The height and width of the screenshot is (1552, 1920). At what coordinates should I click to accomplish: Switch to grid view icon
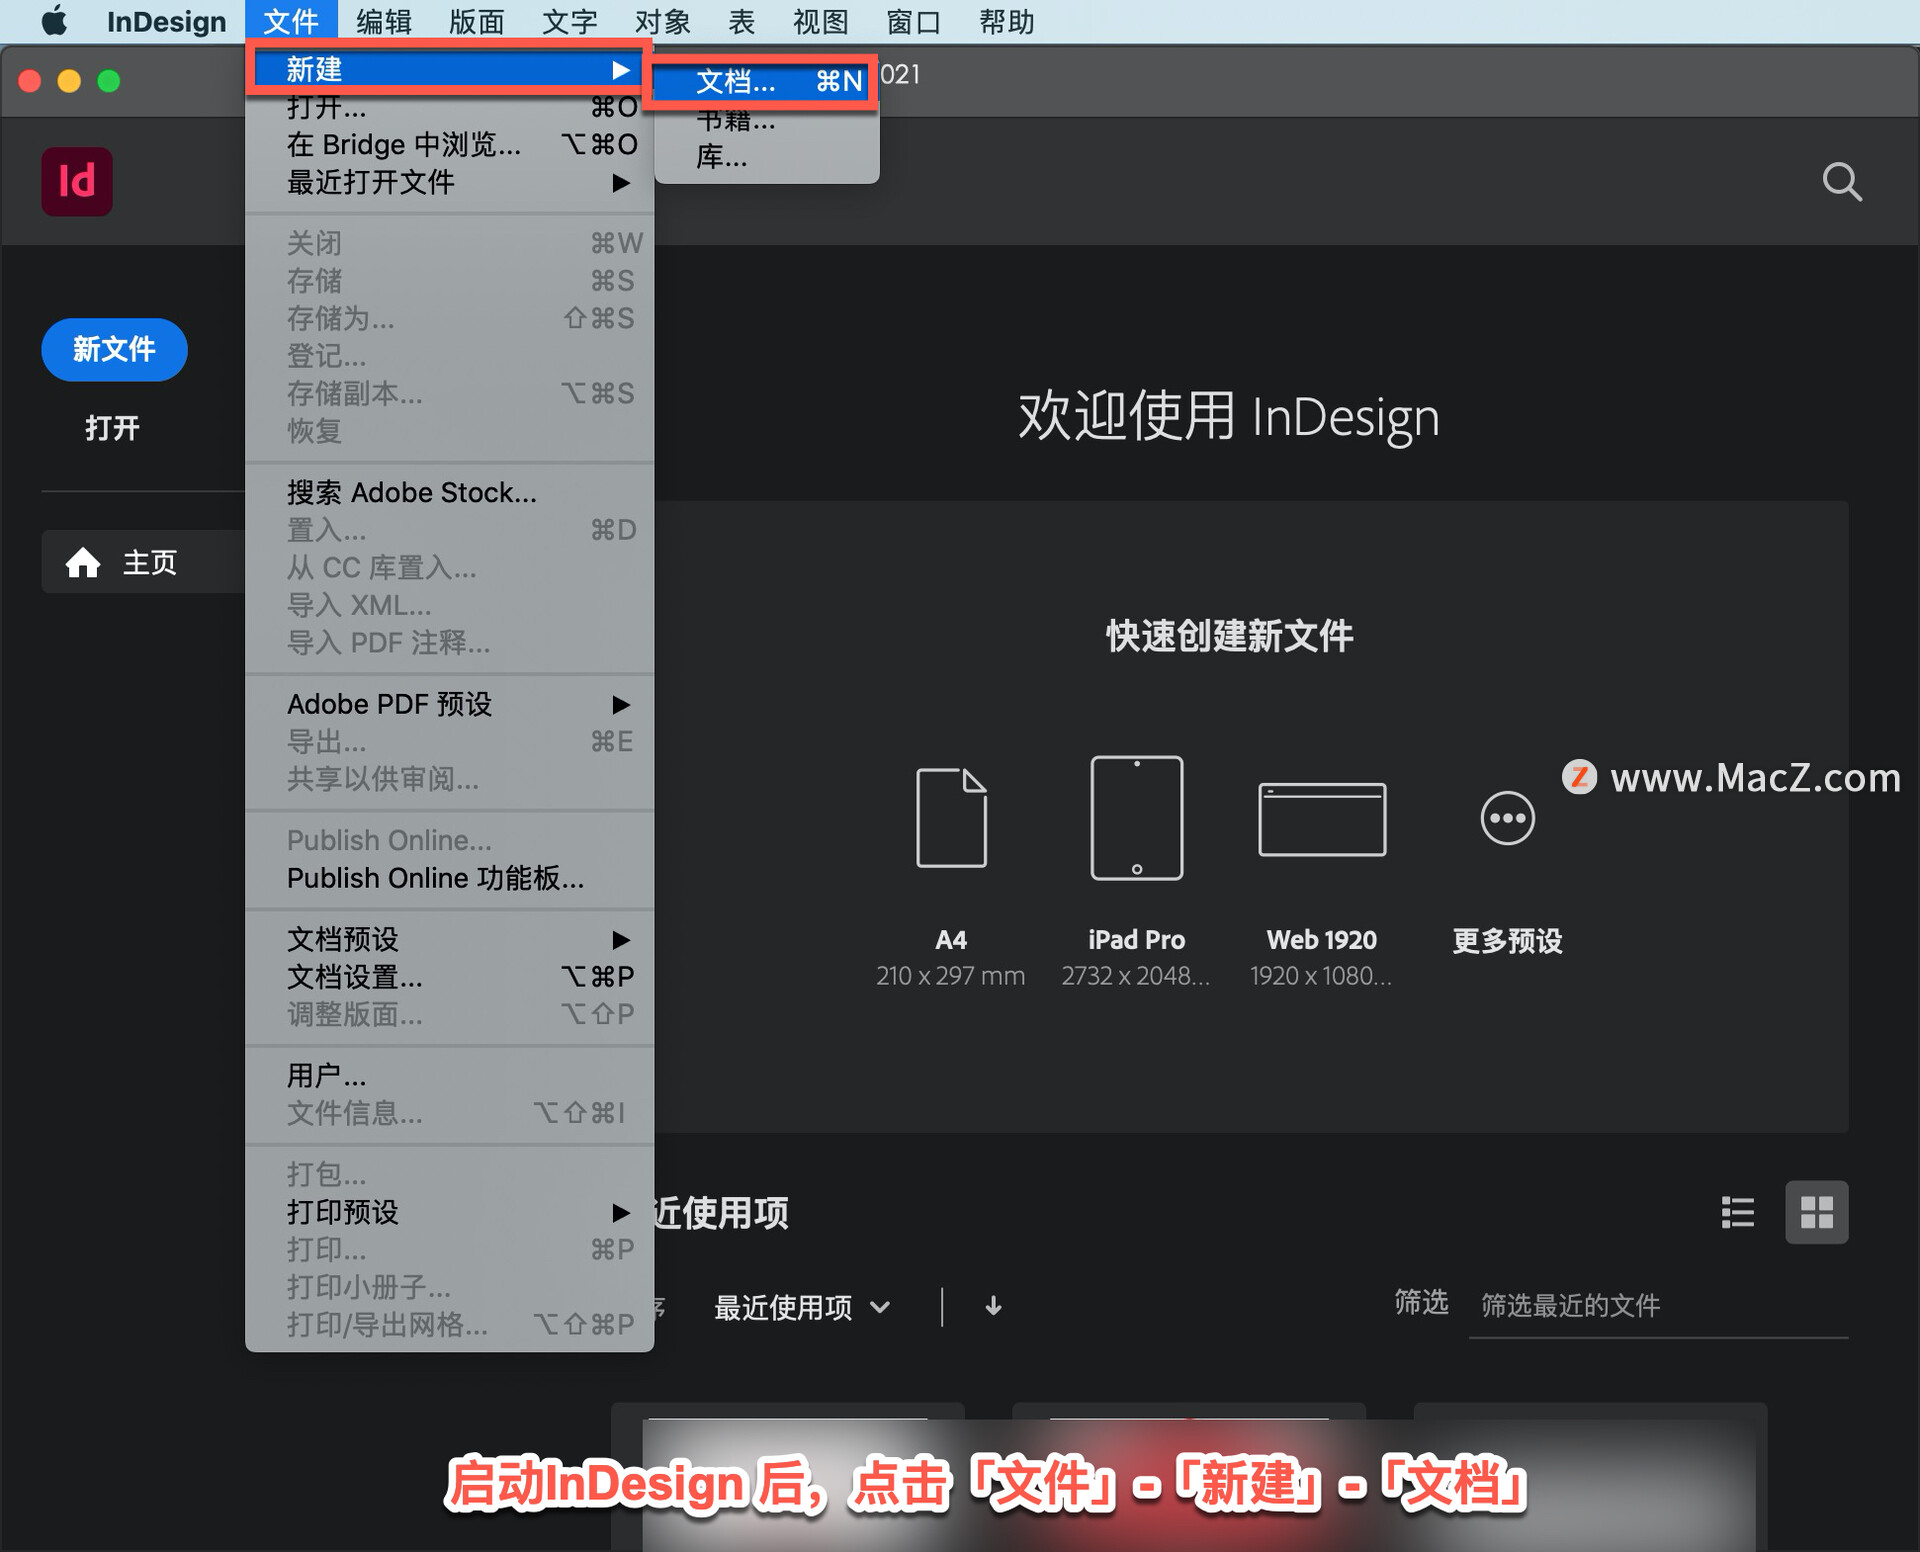pyautogui.click(x=1816, y=1212)
